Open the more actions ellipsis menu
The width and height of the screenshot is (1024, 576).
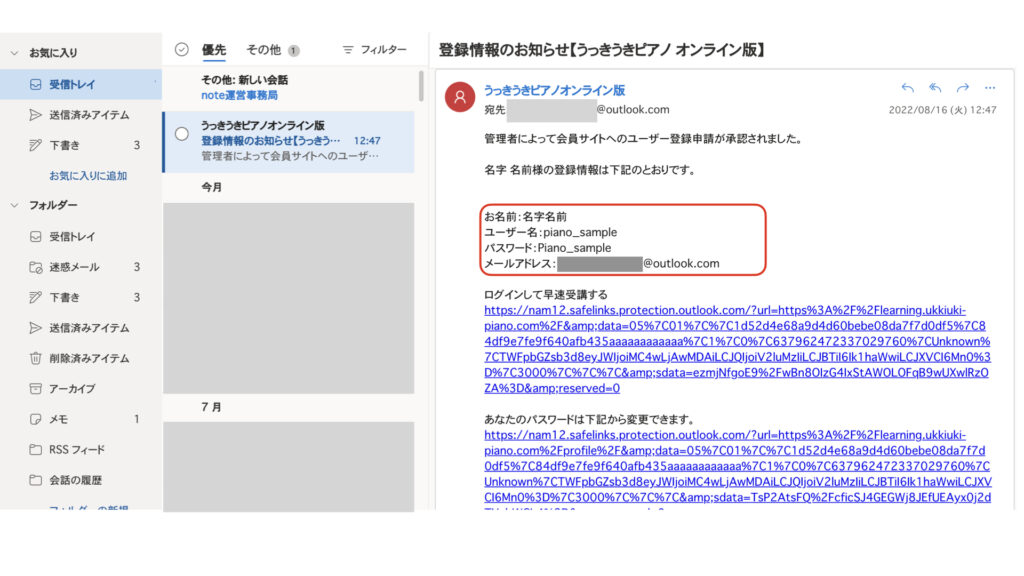990,88
